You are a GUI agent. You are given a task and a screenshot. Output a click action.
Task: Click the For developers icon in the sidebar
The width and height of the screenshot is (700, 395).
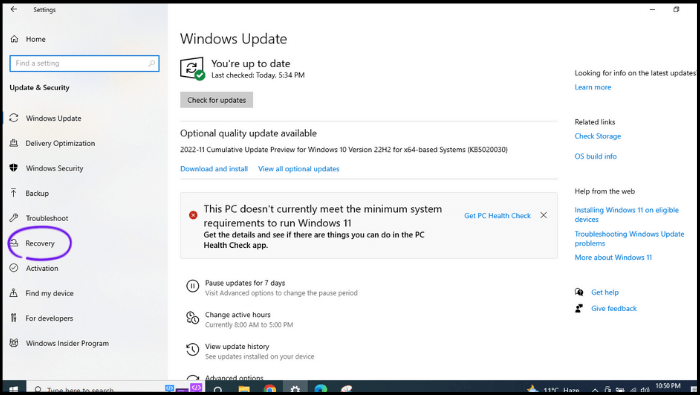(14, 318)
